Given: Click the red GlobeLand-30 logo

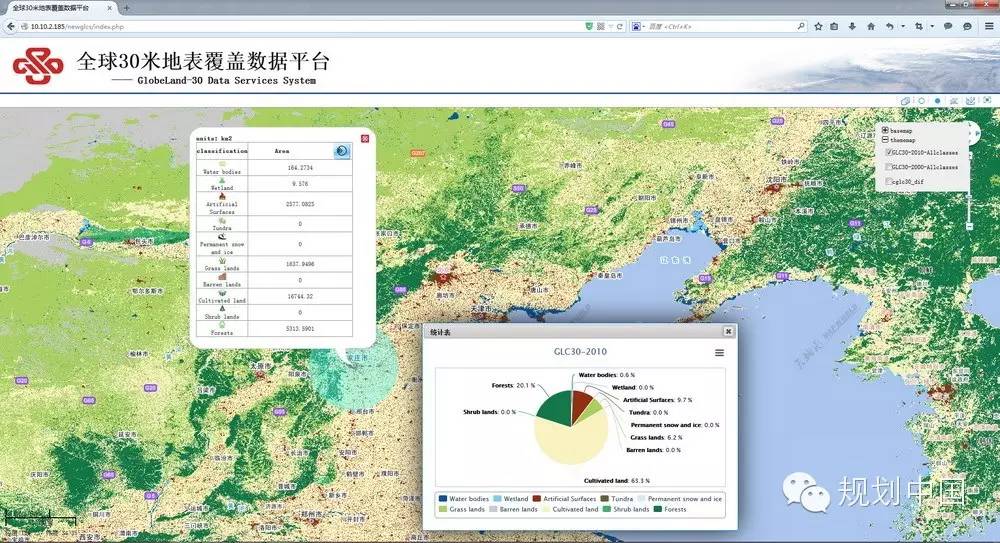Looking at the screenshot, I should [x=38, y=66].
